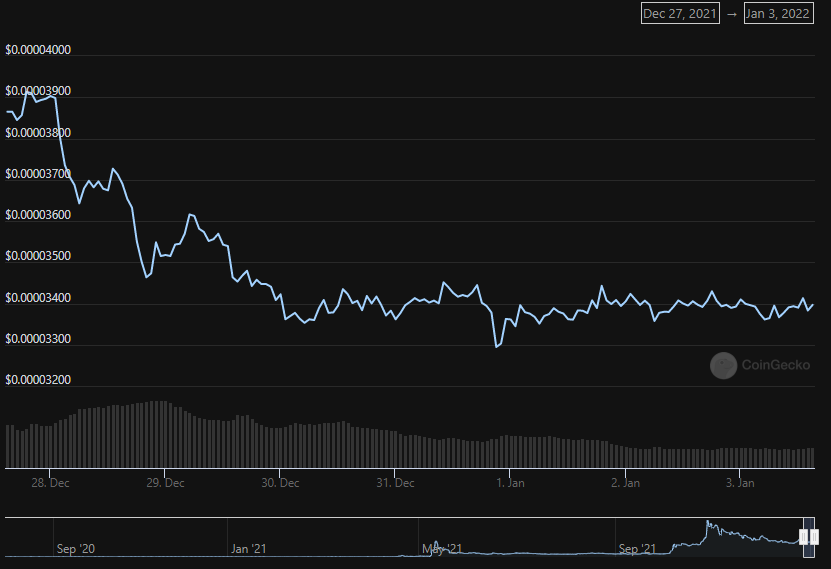
Task: Grab the left navigator range handle
Action: [804, 537]
